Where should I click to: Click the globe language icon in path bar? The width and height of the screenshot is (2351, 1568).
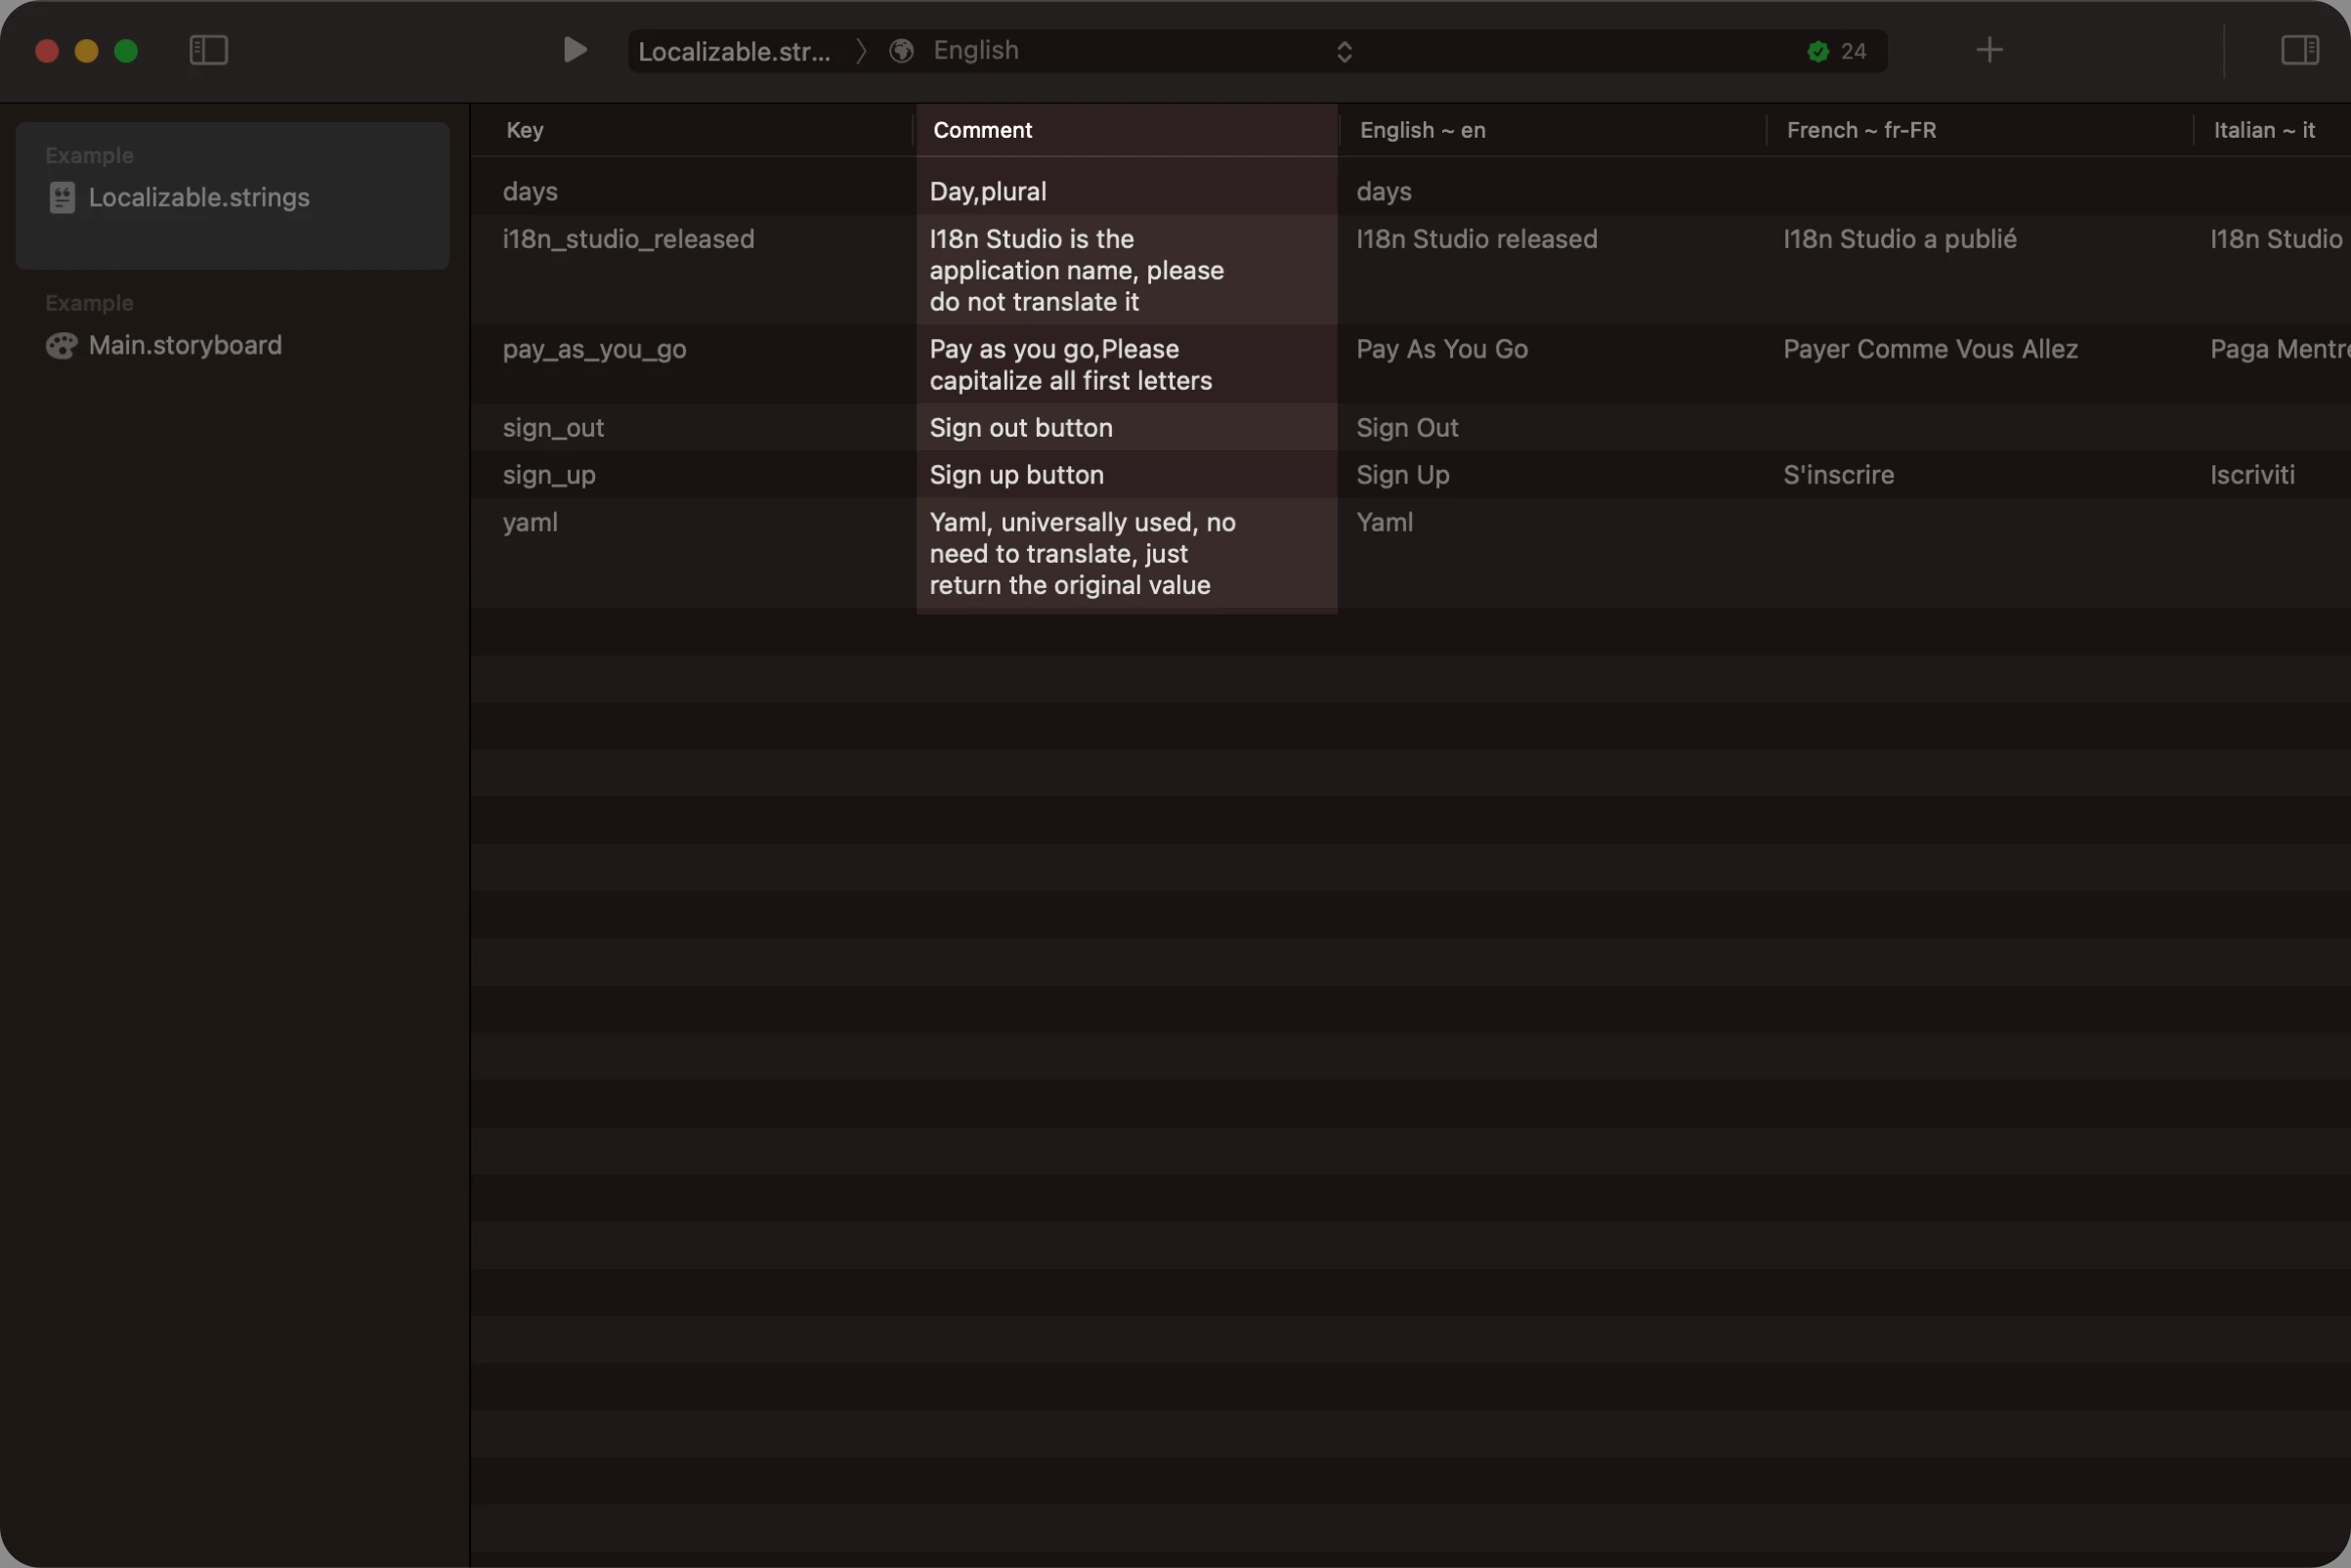pos(899,50)
